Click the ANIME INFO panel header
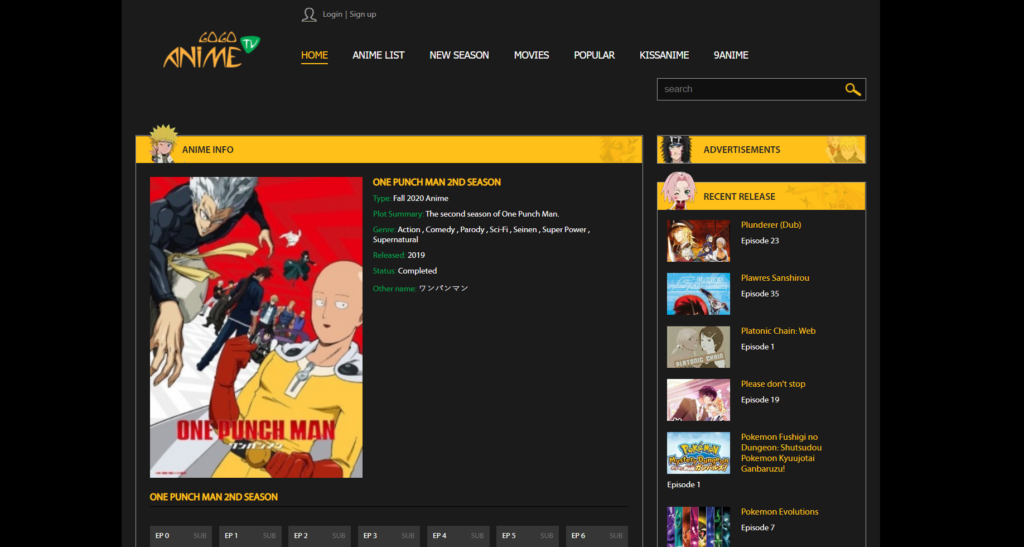1024x547 pixels. click(x=389, y=149)
